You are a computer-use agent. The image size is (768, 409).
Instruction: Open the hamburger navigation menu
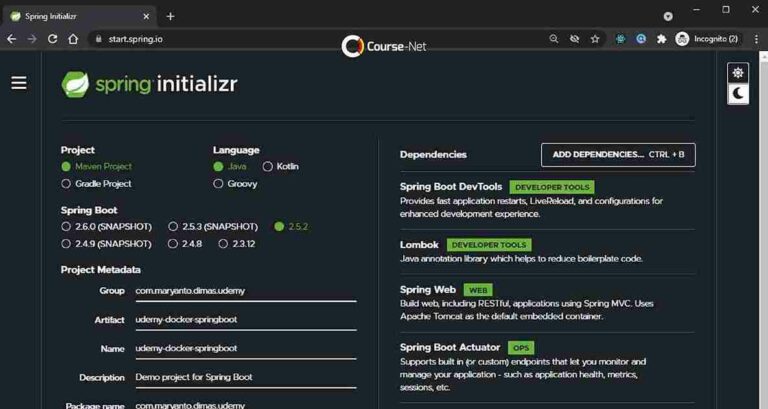point(19,83)
